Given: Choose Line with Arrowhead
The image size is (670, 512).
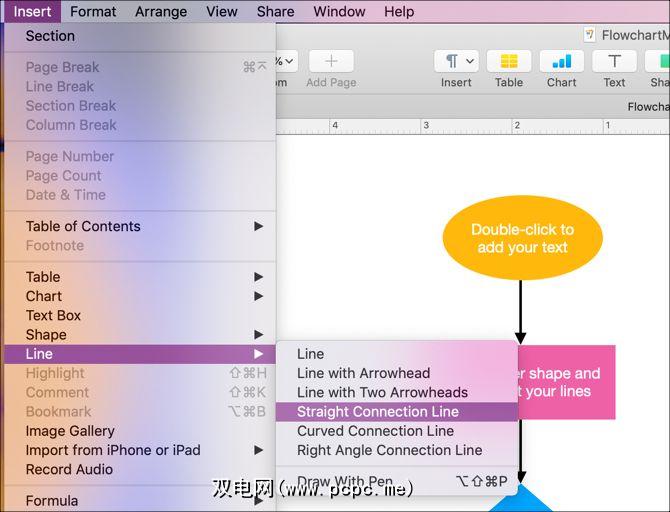Looking at the screenshot, I should pos(397,373).
